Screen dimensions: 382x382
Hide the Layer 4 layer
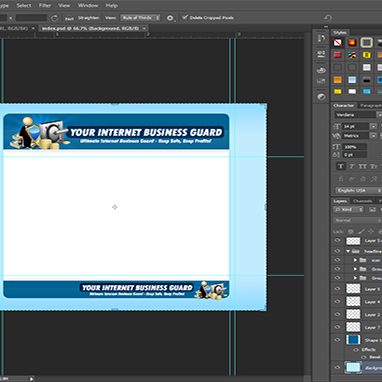tap(337, 301)
